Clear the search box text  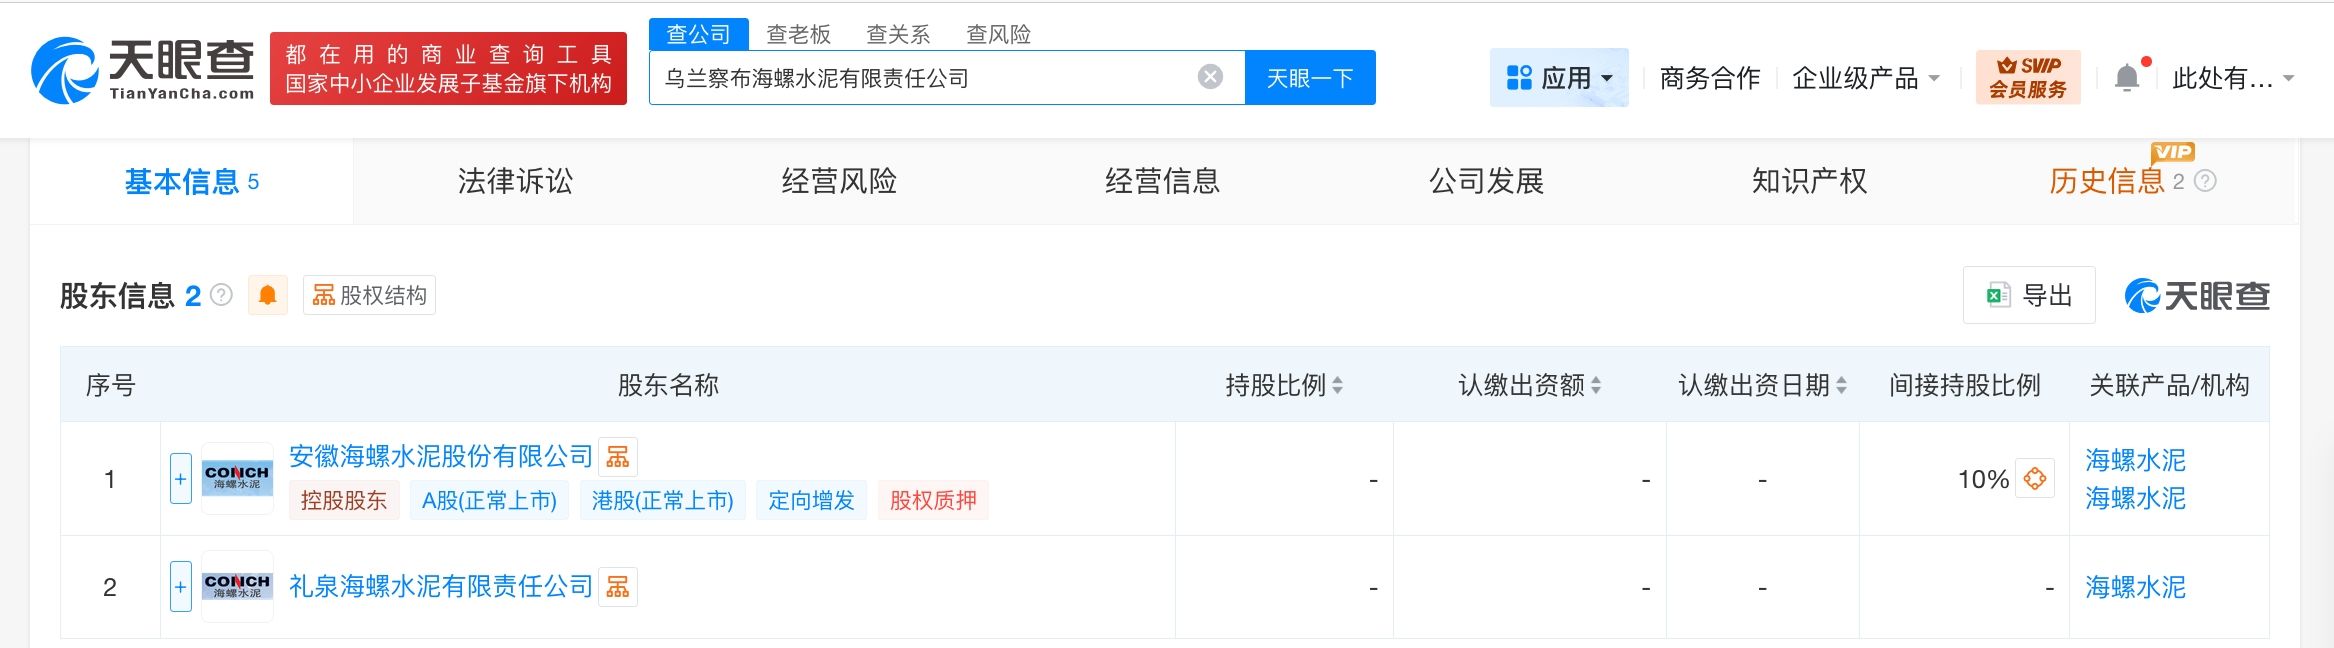(1210, 77)
